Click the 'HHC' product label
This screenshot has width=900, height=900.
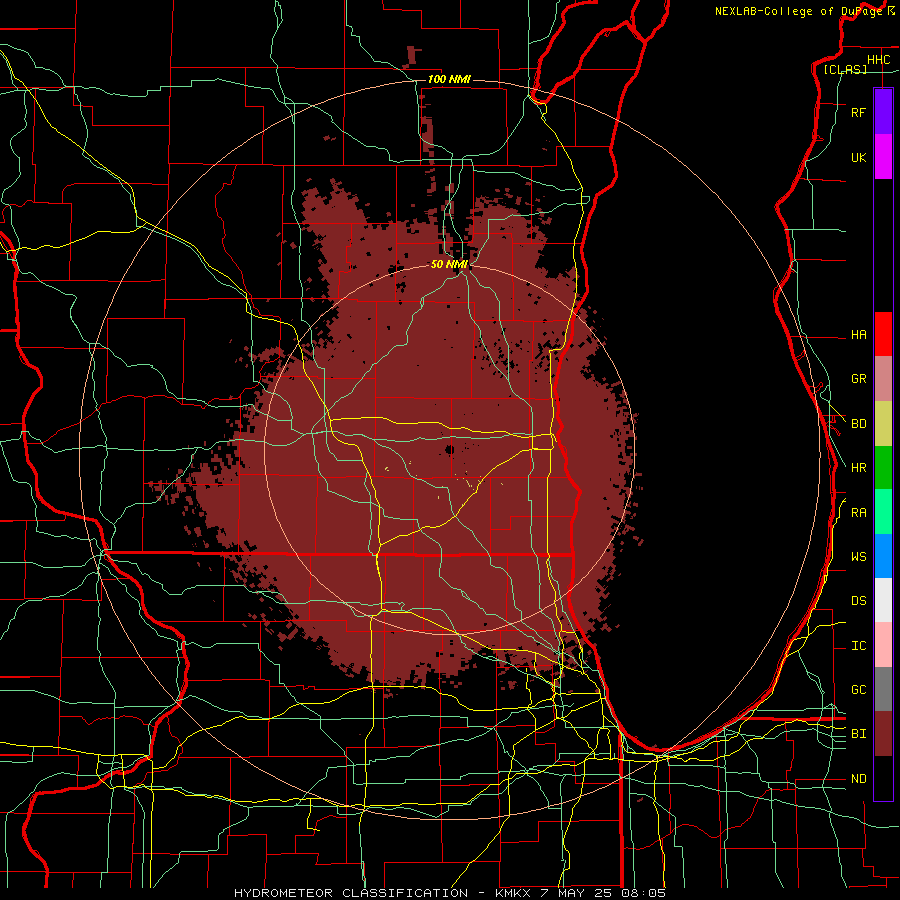click(878, 60)
